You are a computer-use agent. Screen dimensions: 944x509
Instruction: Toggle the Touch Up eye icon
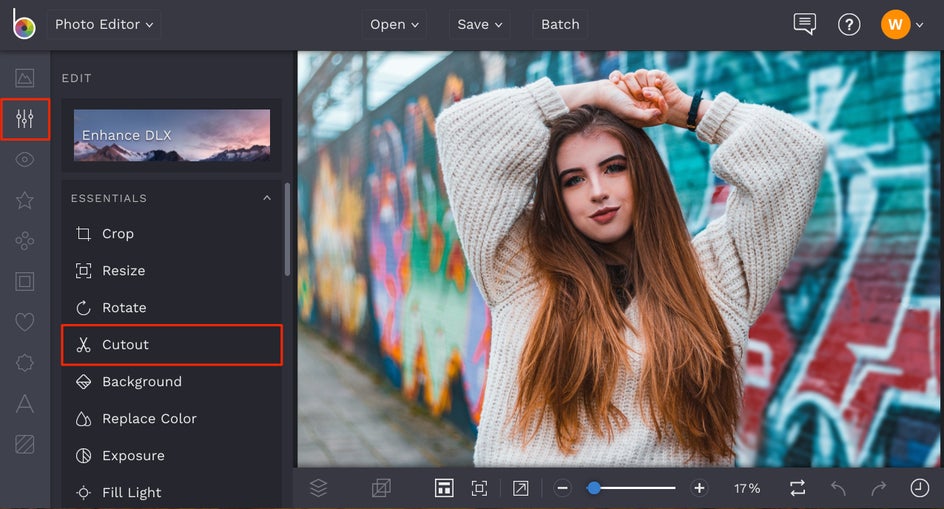[x=25, y=160]
